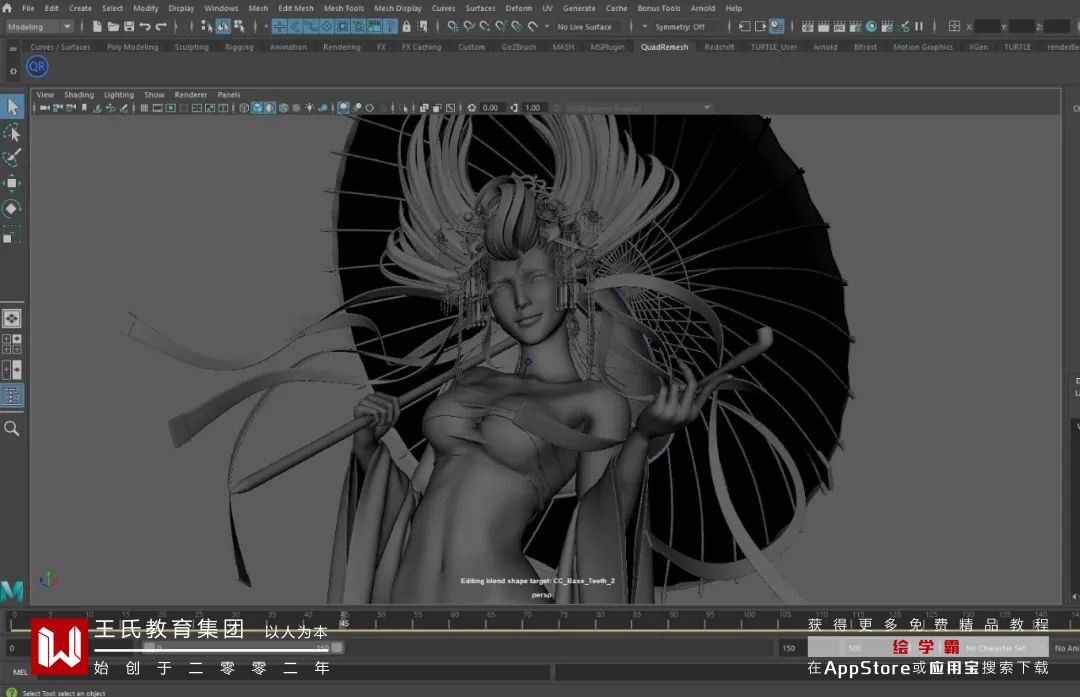Viewport: 1080px width, 697px height.
Task: Toggle the viewport grid display
Action: coord(144,108)
